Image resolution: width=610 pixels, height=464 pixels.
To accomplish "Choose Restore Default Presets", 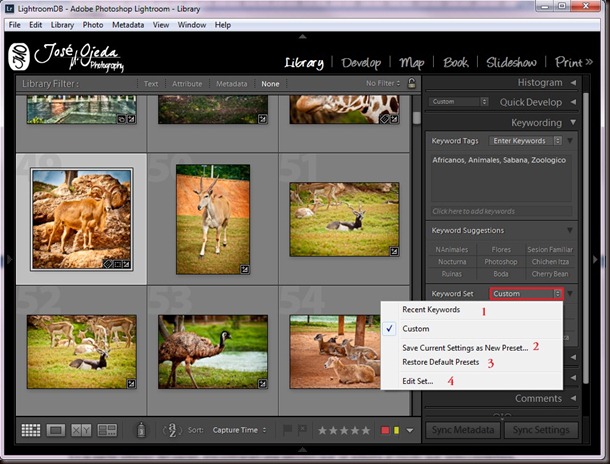I will click(x=472, y=362).
